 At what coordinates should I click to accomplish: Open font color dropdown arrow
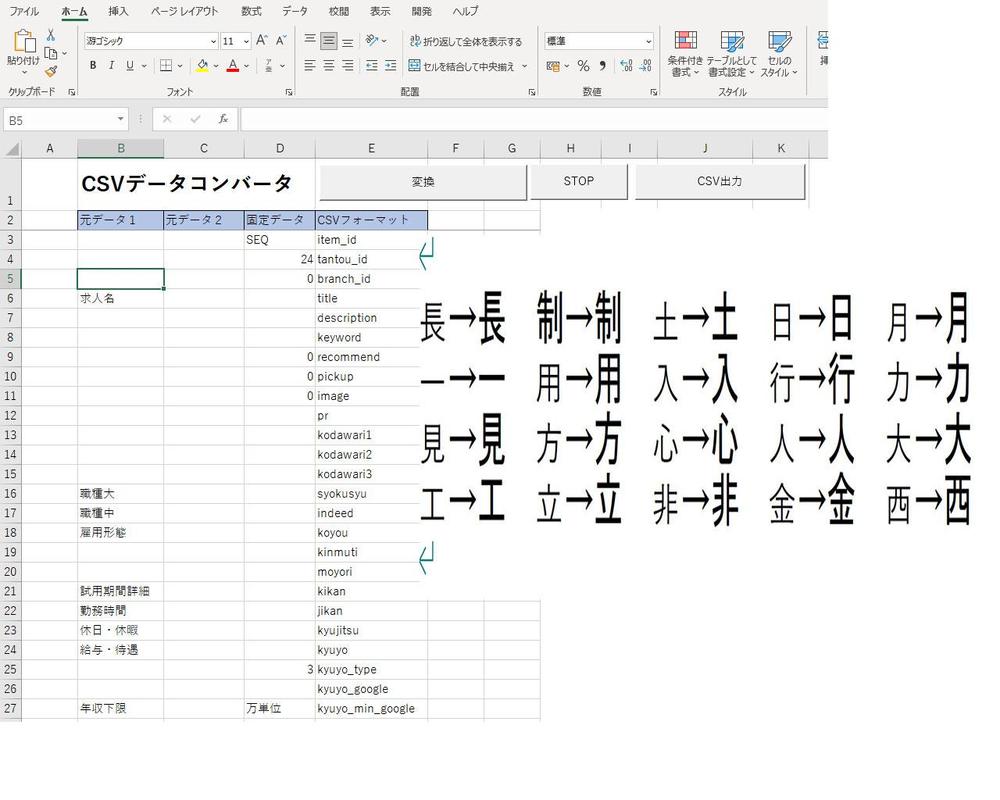tap(247, 66)
